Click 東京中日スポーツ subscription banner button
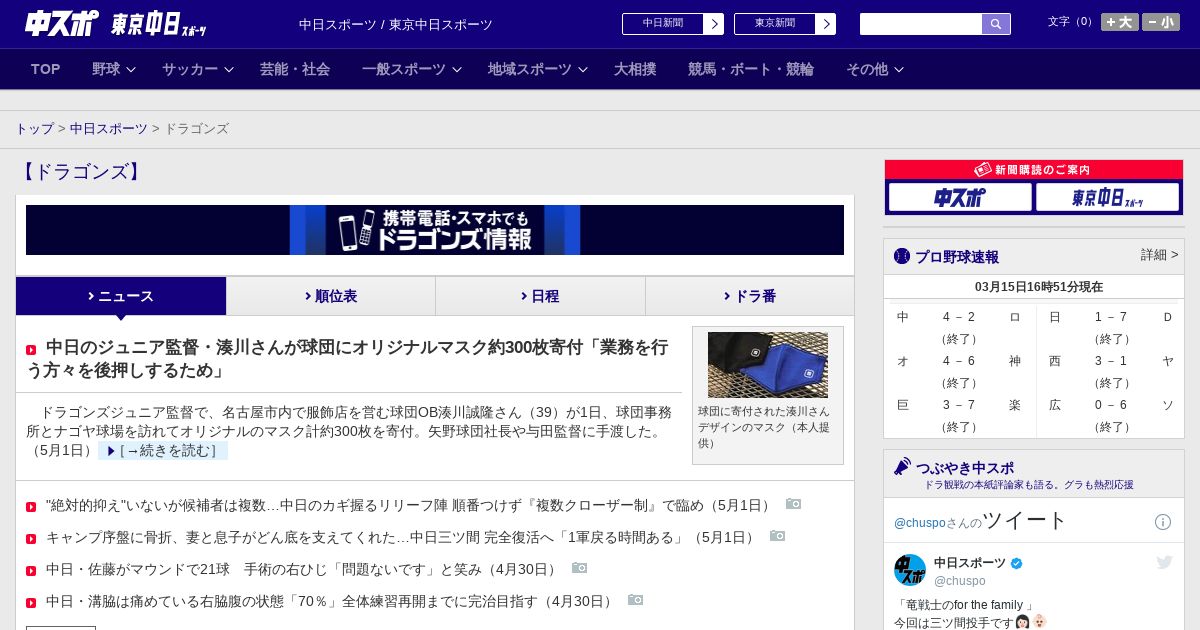Viewport: 1200px width, 630px height. coord(1107,198)
